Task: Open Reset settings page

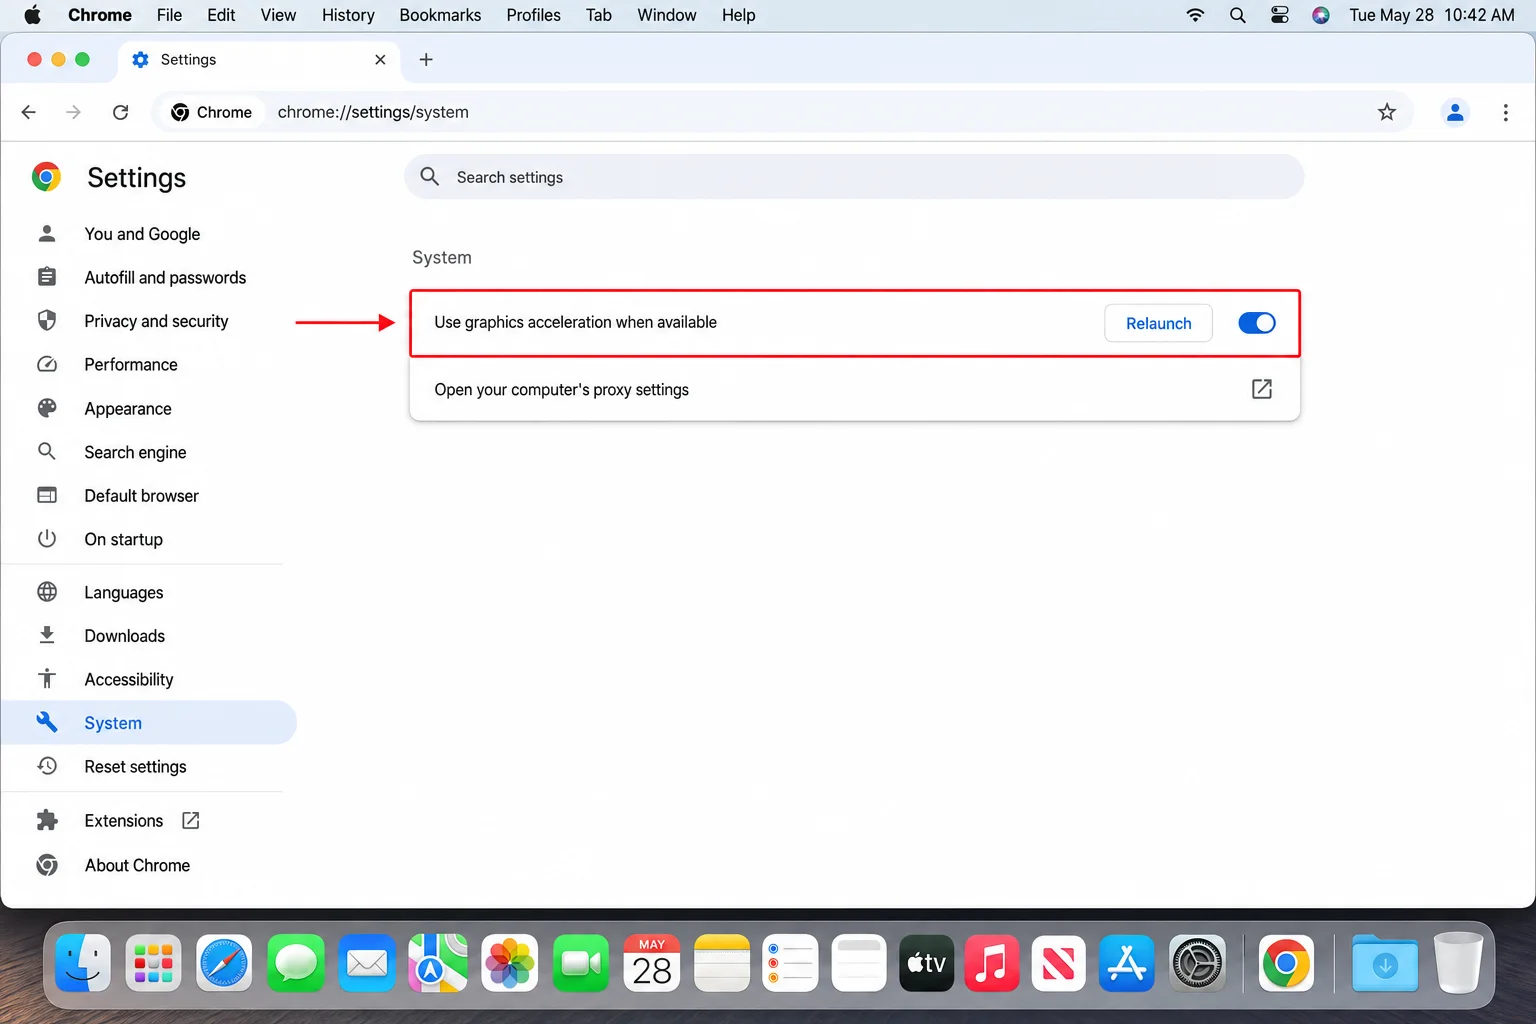Action: tap(135, 766)
